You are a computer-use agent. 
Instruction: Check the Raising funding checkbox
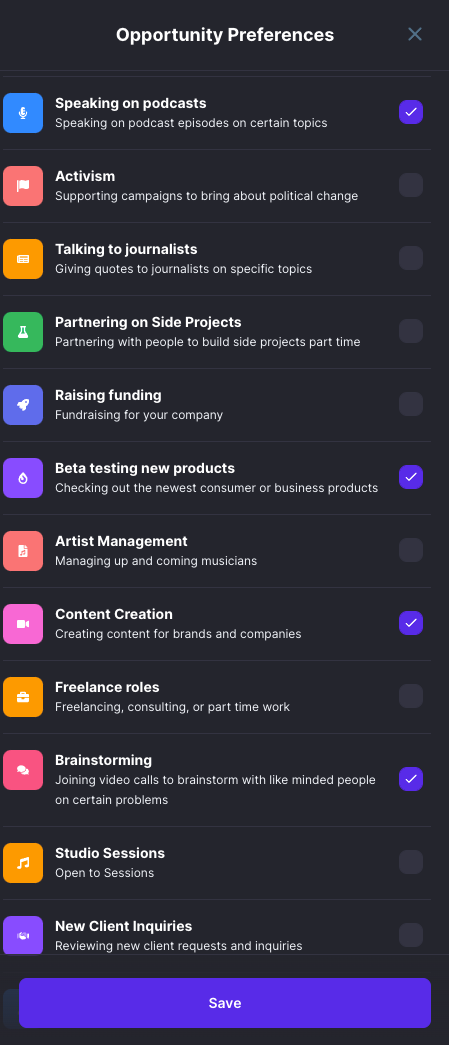click(x=411, y=404)
